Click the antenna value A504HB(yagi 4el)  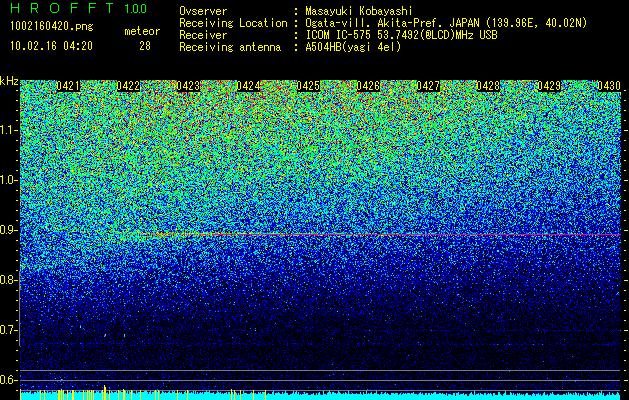[x=353, y=47]
